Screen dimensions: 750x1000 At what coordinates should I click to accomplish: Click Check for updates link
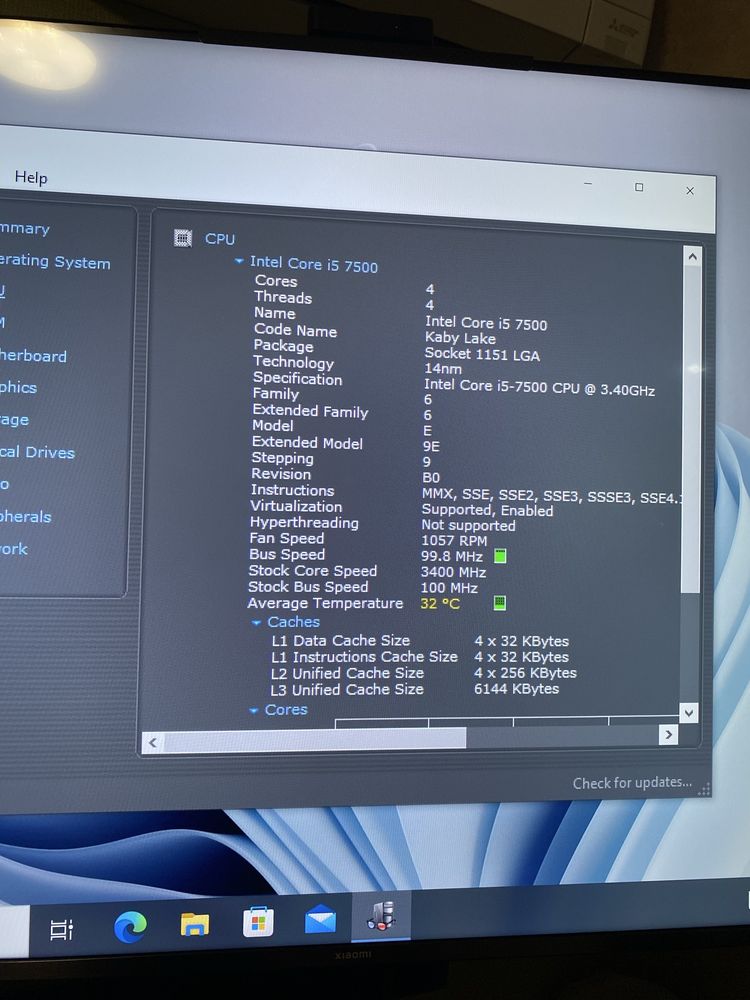coord(632,783)
